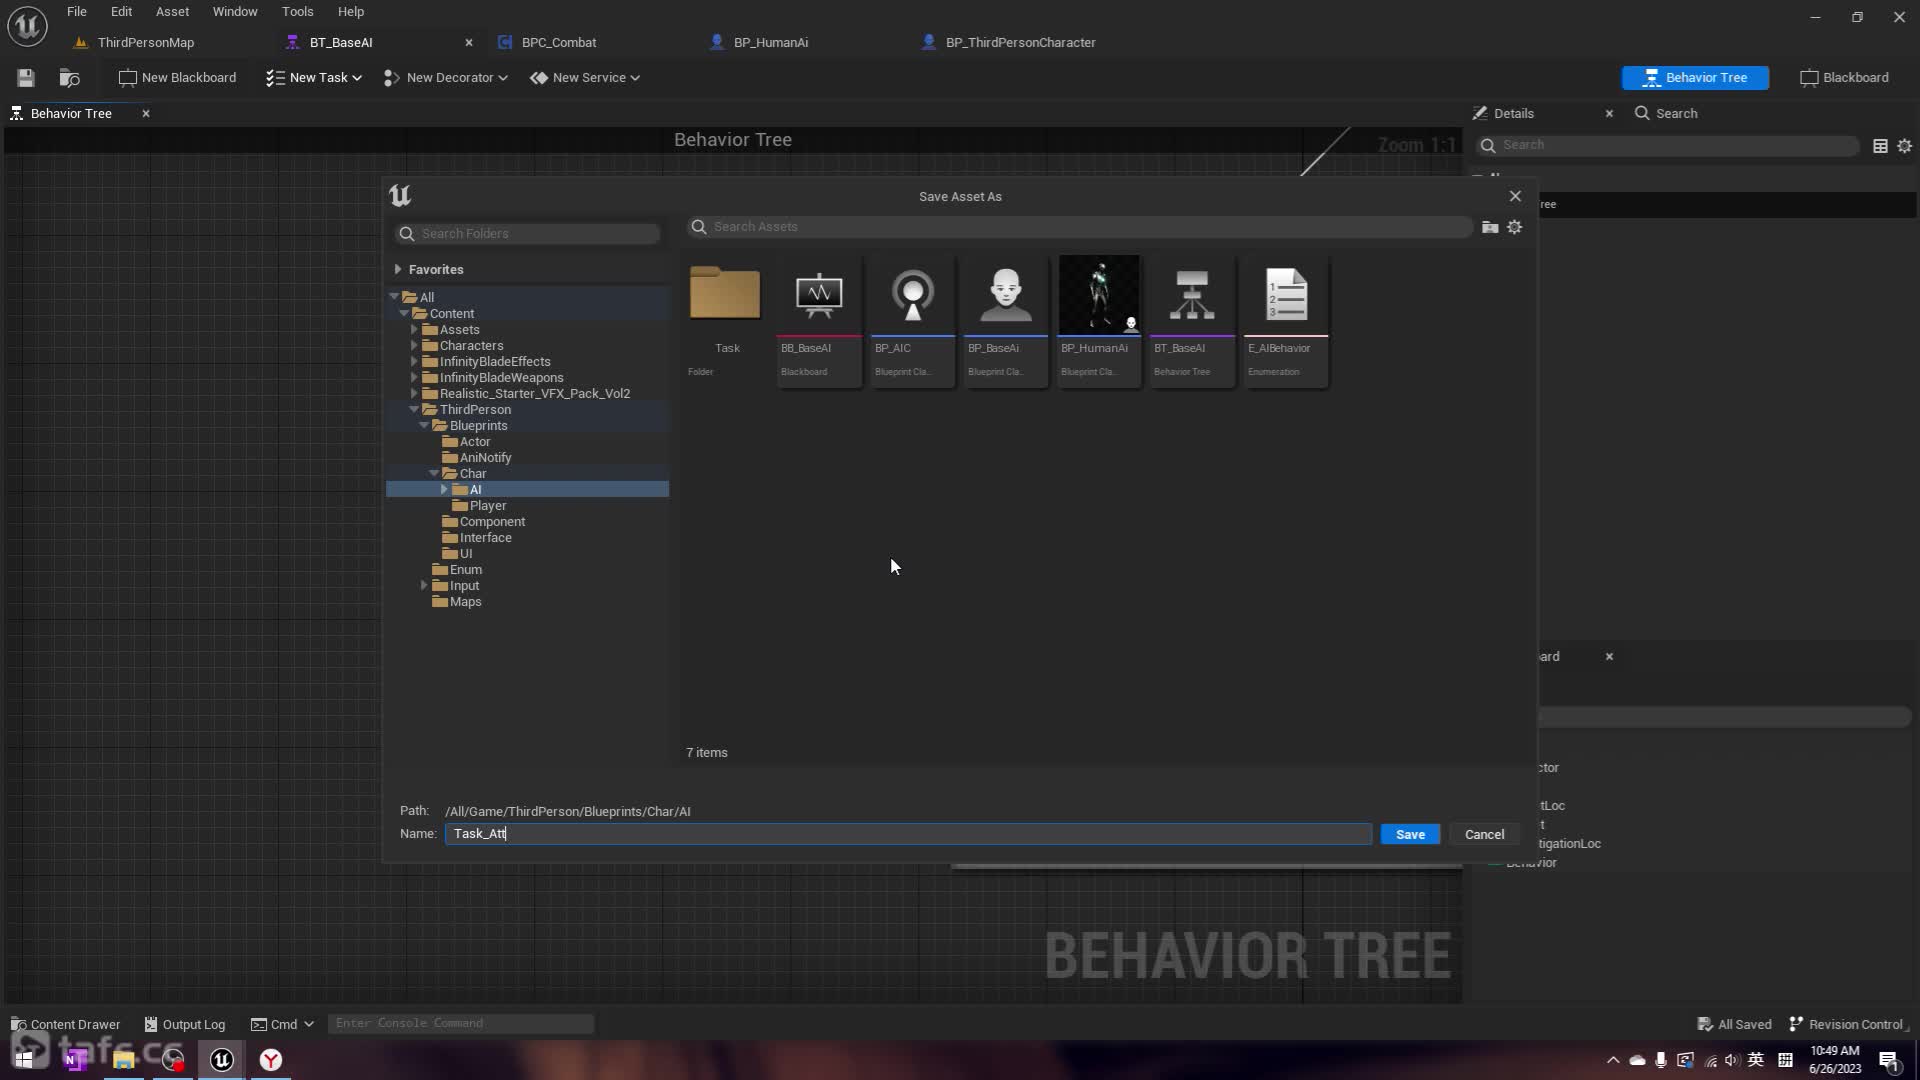The width and height of the screenshot is (1920, 1080).
Task: Select the E_AIBehavior enumeration asset
Action: point(1286,295)
